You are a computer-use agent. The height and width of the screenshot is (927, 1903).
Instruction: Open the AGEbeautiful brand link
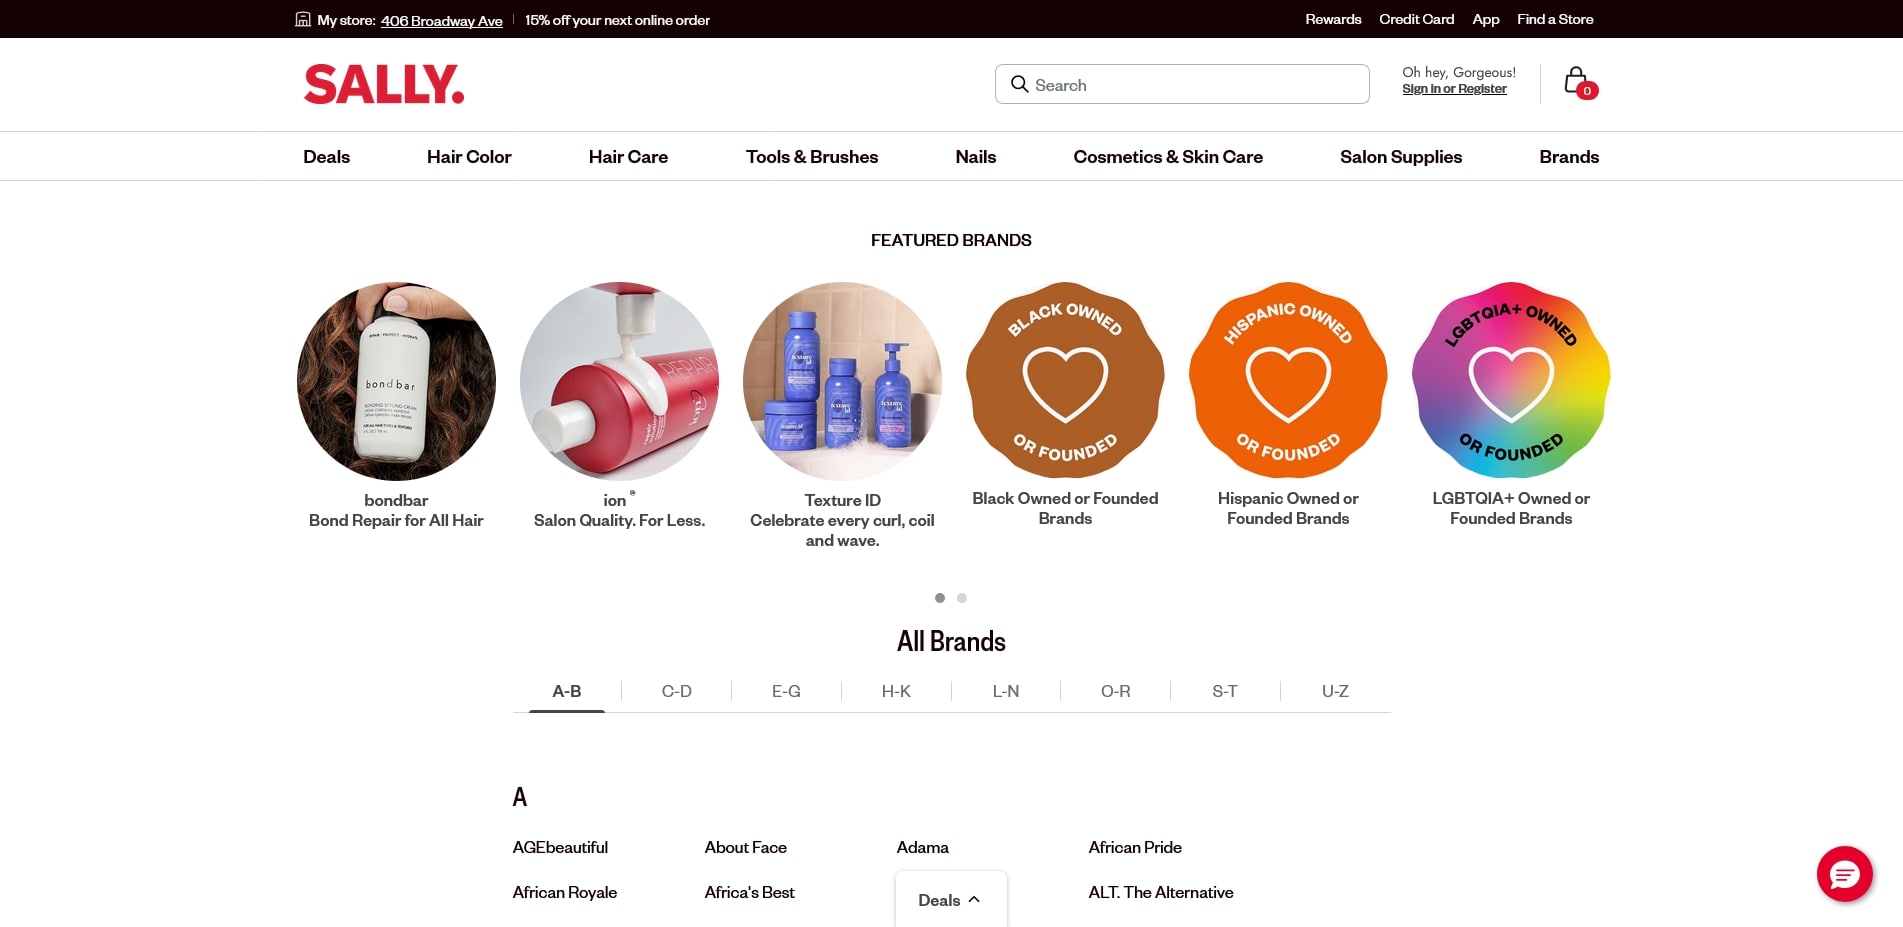click(x=560, y=847)
